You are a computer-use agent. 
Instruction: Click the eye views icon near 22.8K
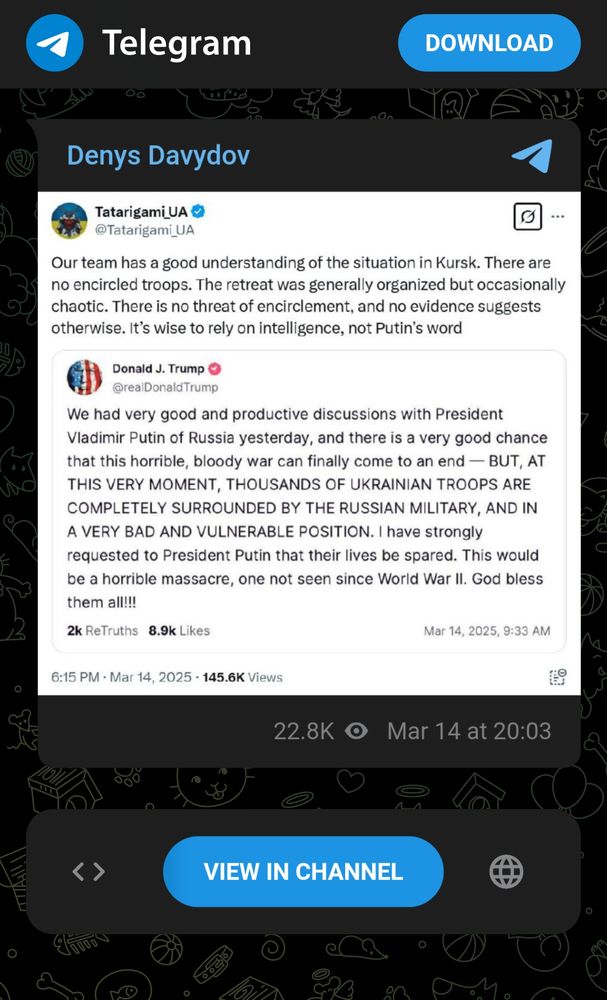pyautogui.click(x=356, y=731)
